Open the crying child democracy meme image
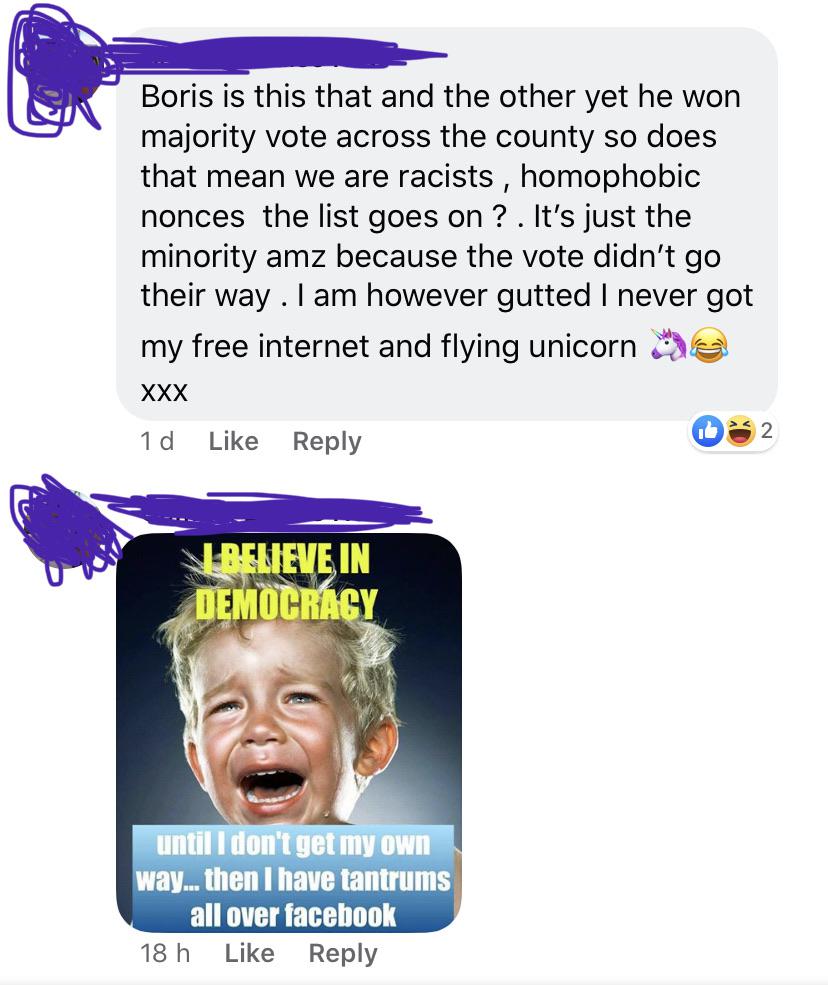This screenshot has height=985, width=828. (x=289, y=732)
